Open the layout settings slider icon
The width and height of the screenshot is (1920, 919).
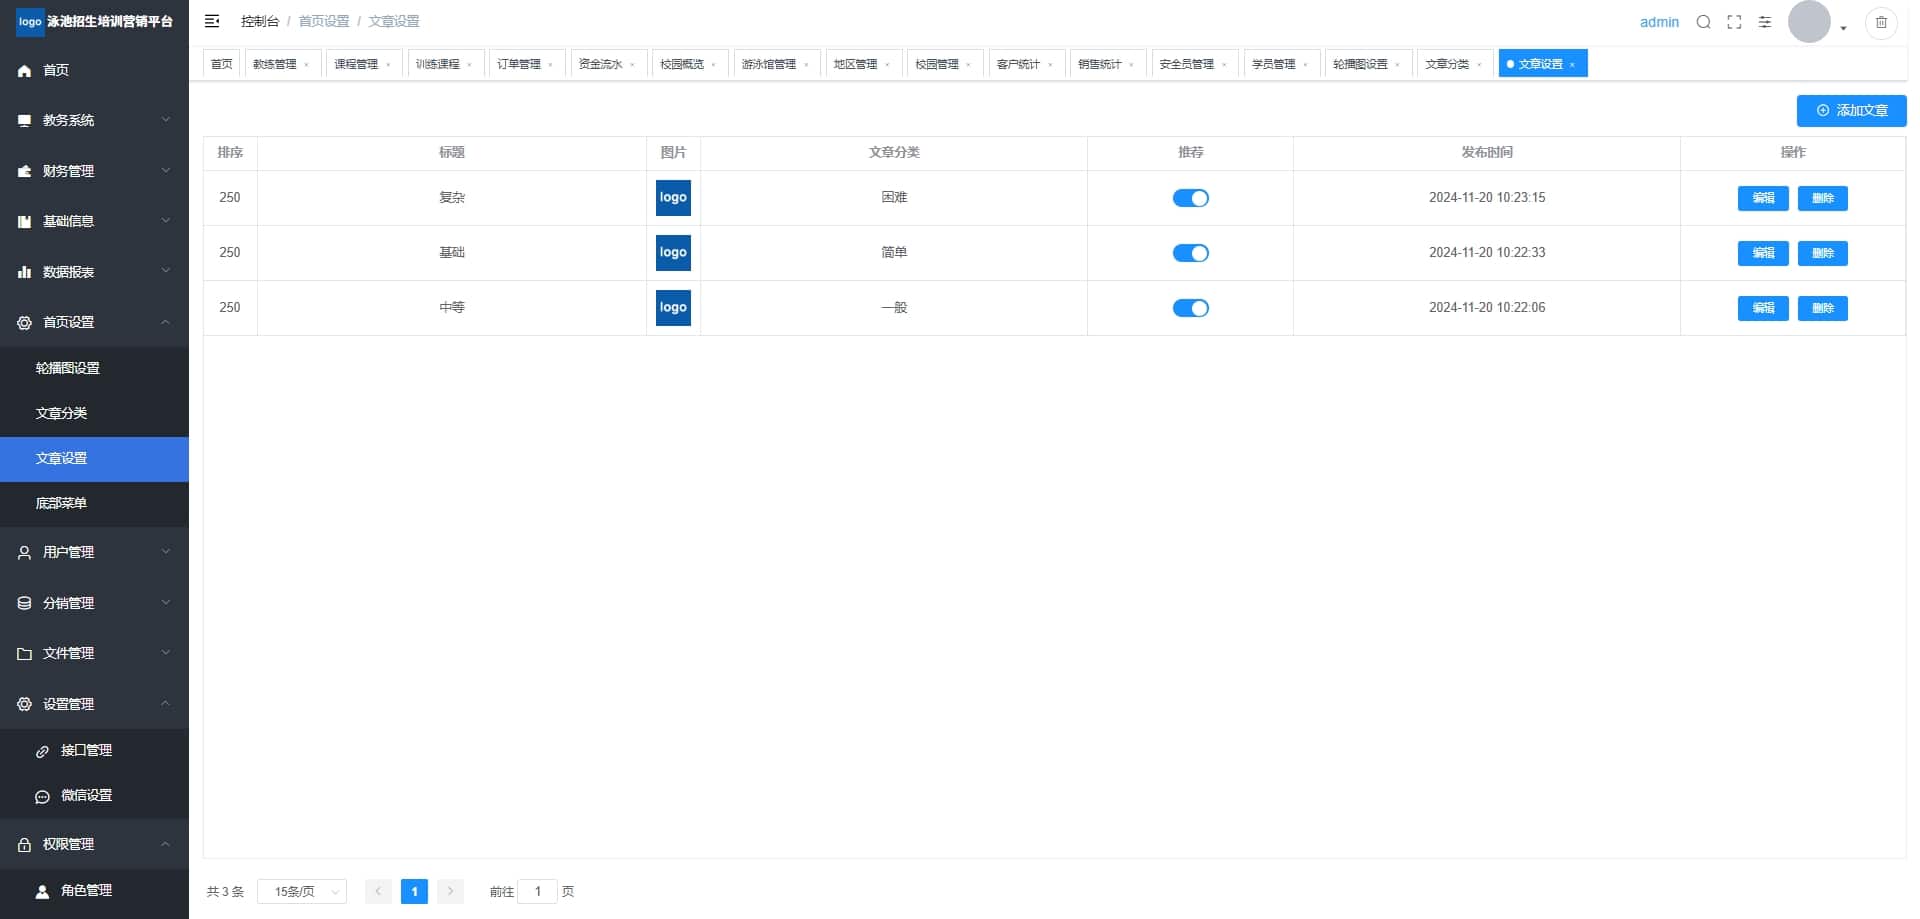click(1765, 22)
